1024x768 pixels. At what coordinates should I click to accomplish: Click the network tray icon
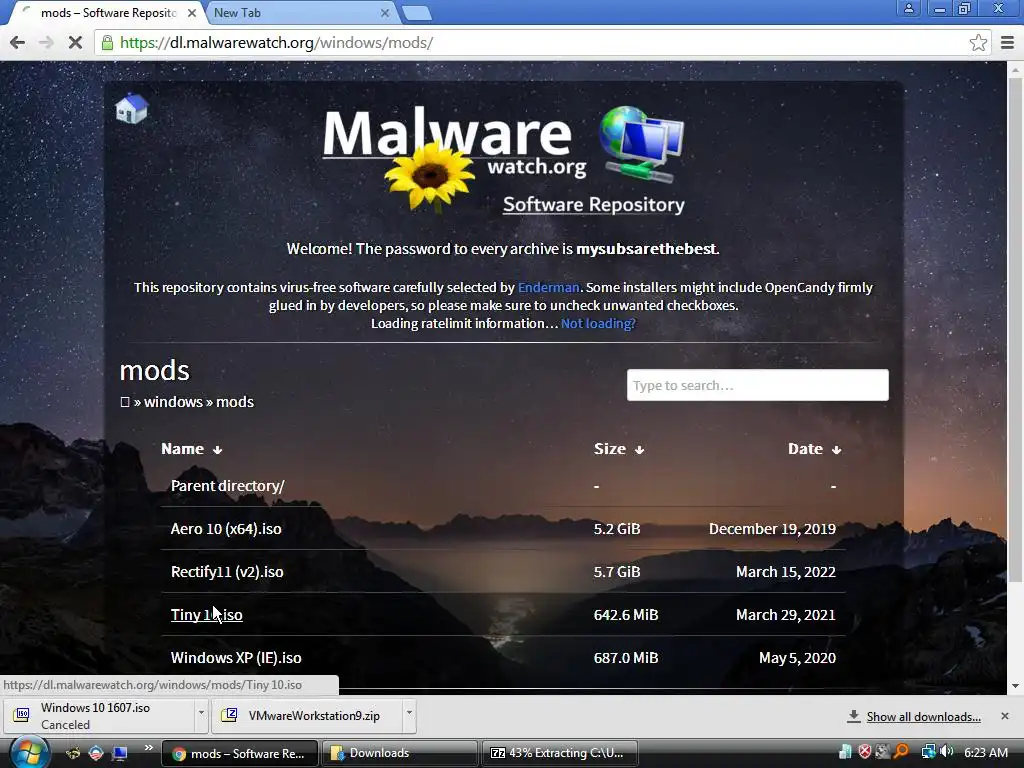tap(928, 752)
